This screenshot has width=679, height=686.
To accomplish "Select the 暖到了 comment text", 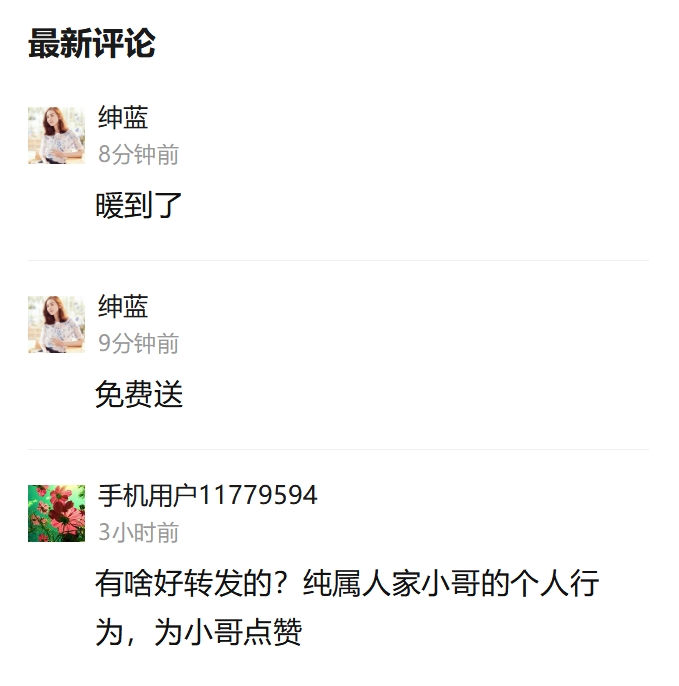I will coord(138,205).
